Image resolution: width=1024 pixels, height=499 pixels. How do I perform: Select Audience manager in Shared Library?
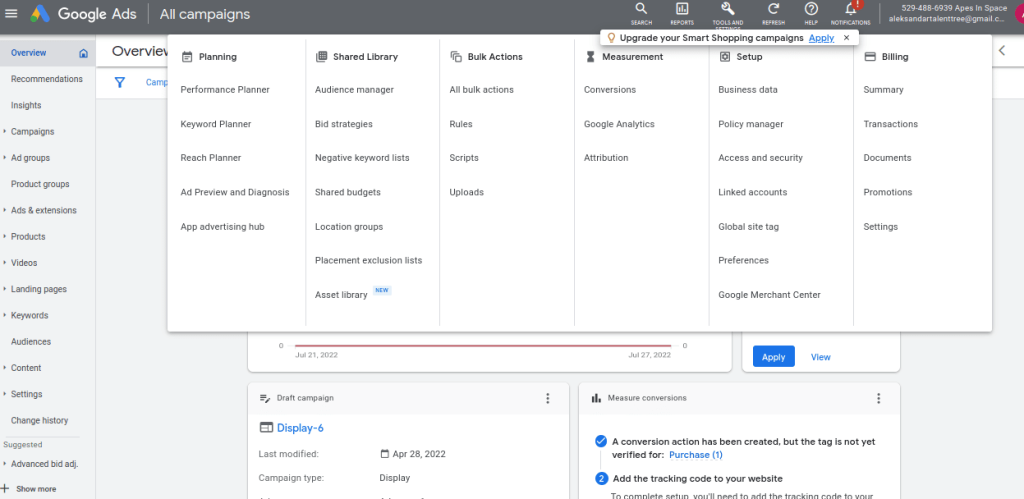tap(354, 89)
